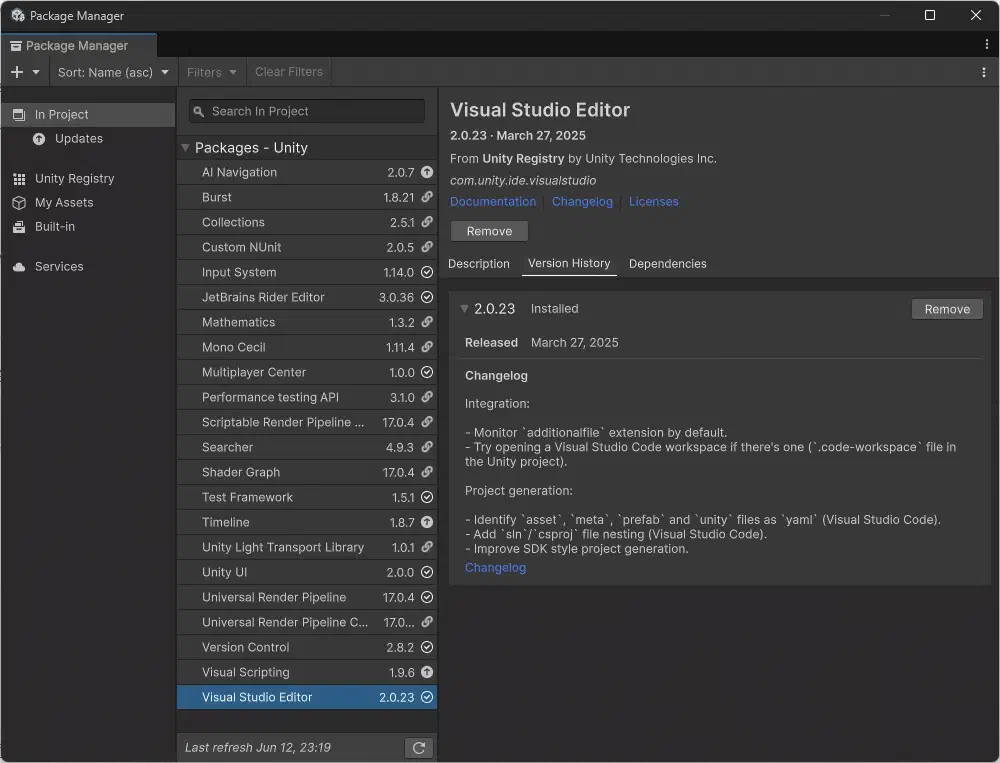Select the In Project sidebar icon
The width and height of the screenshot is (1000, 763).
[x=17, y=114]
